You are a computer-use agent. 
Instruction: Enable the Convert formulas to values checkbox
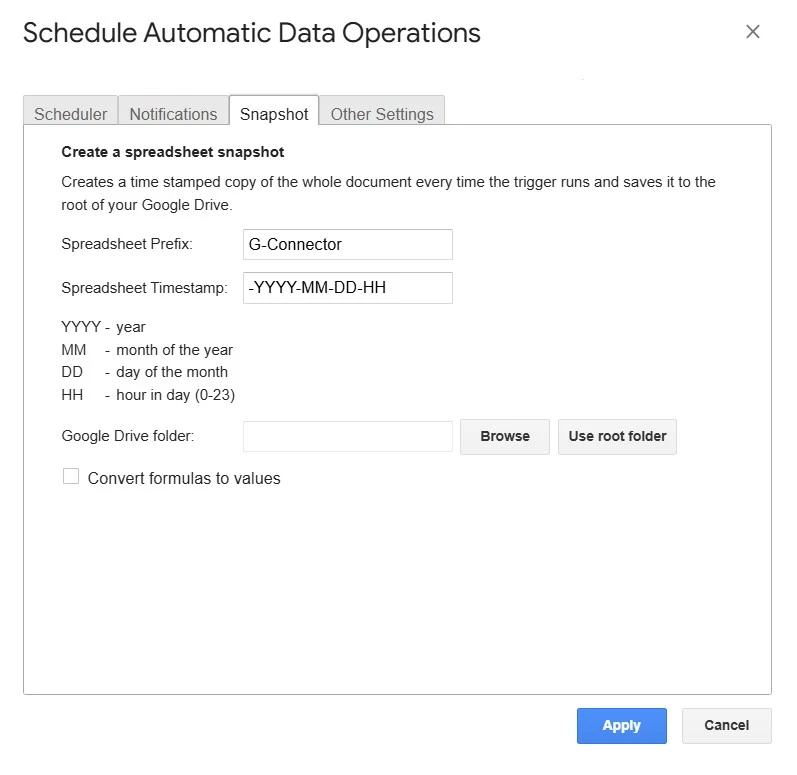pyautogui.click(x=71, y=477)
